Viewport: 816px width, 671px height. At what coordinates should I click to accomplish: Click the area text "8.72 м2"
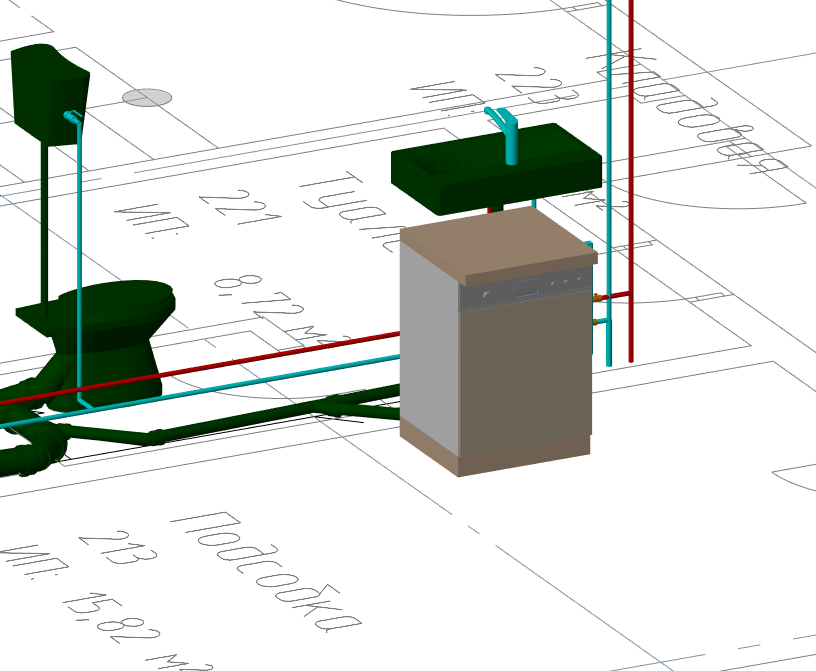(x=281, y=311)
